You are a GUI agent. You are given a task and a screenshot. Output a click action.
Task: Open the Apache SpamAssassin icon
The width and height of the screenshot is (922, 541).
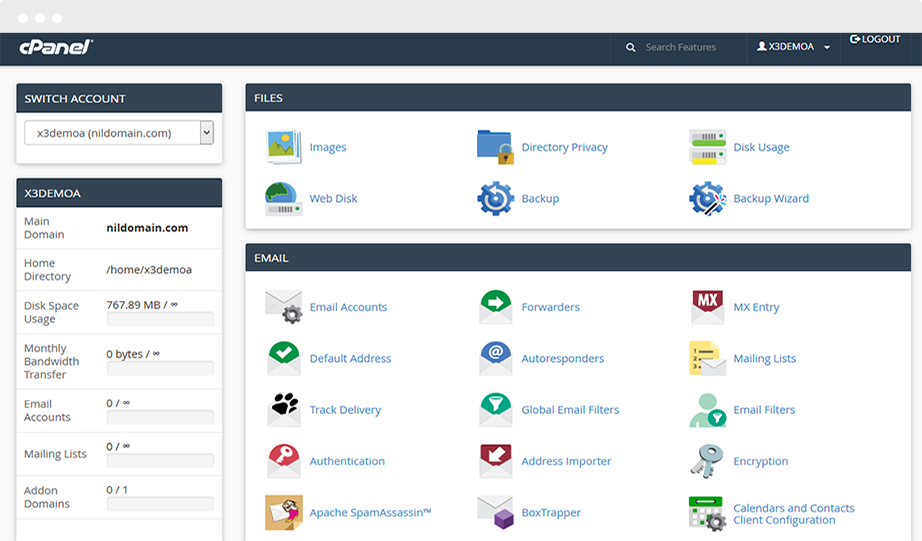tap(284, 512)
